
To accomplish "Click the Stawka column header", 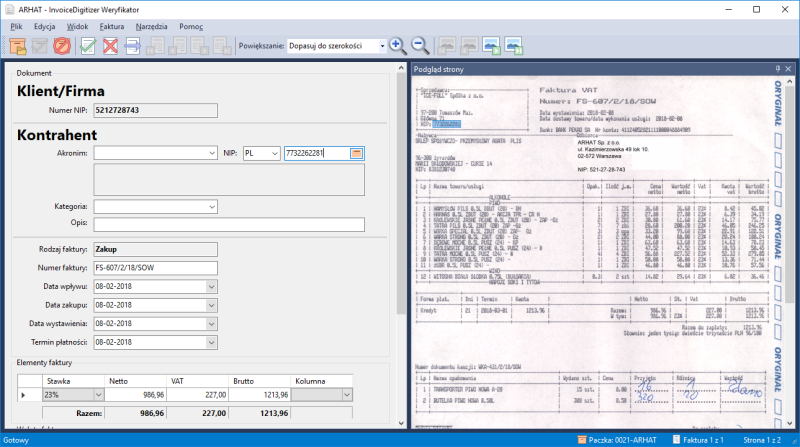I will pyautogui.click(x=73, y=381).
